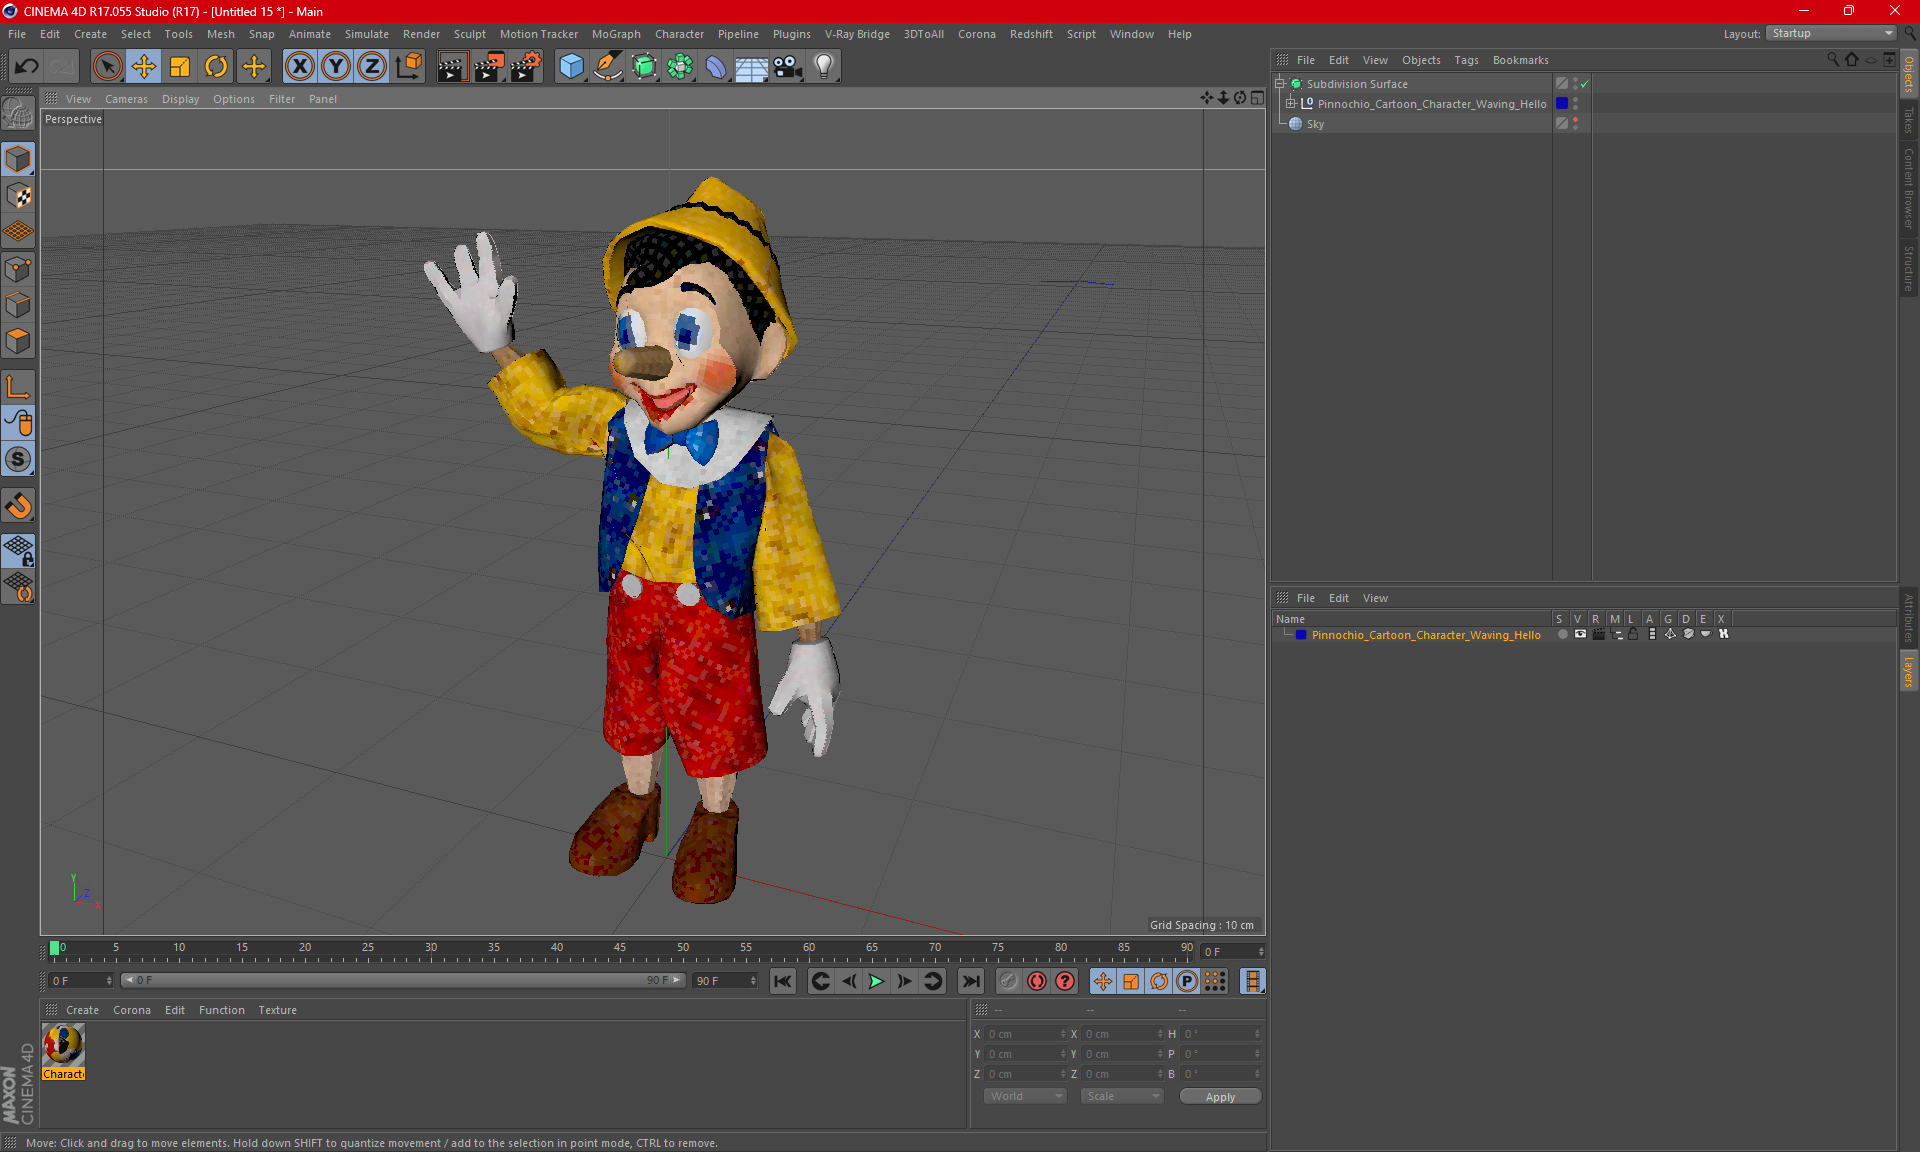The image size is (1920, 1152).
Task: Open the array modeling objects icon
Action: click(680, 67)
